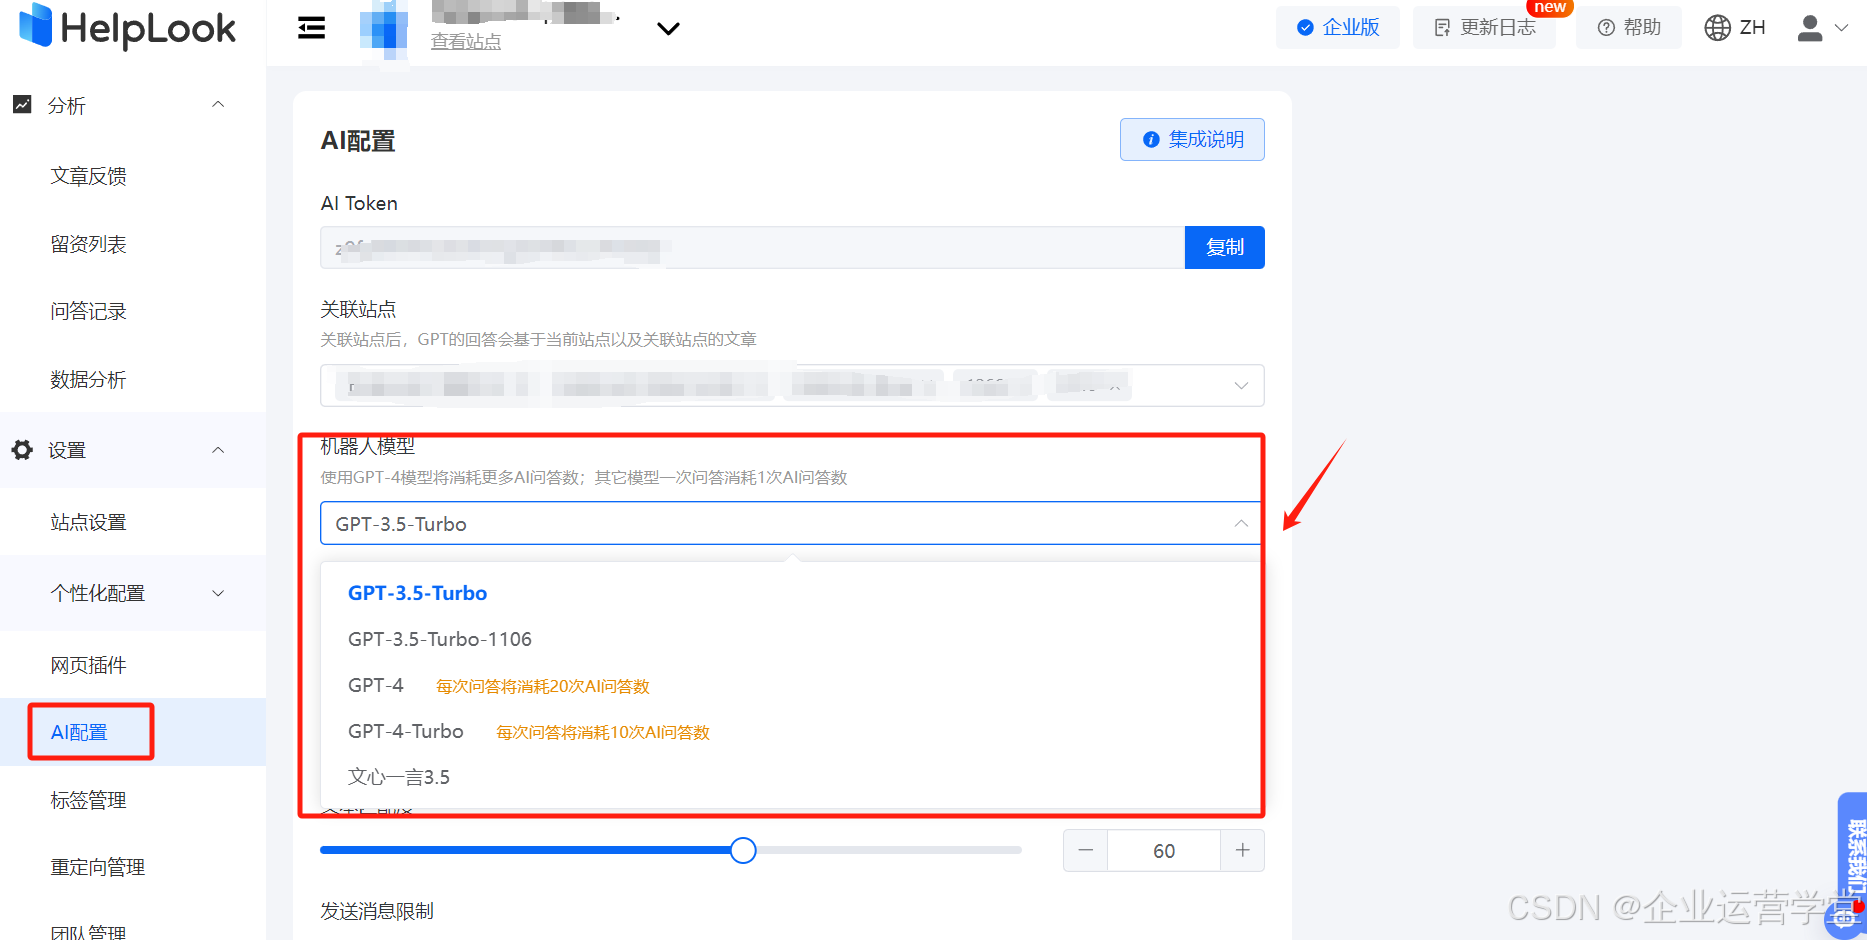Click the slider handle at 60
Screen dimensions: 1867x940
pos(743,850)
